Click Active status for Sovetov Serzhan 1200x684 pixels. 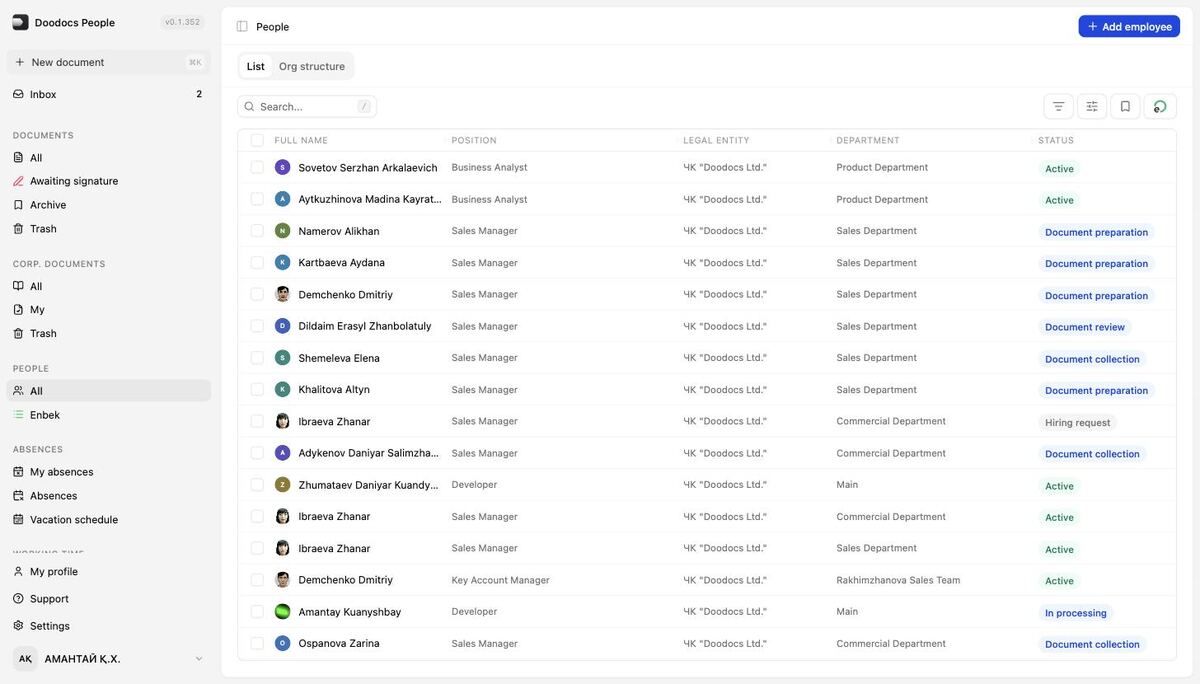click(1059, 169)
